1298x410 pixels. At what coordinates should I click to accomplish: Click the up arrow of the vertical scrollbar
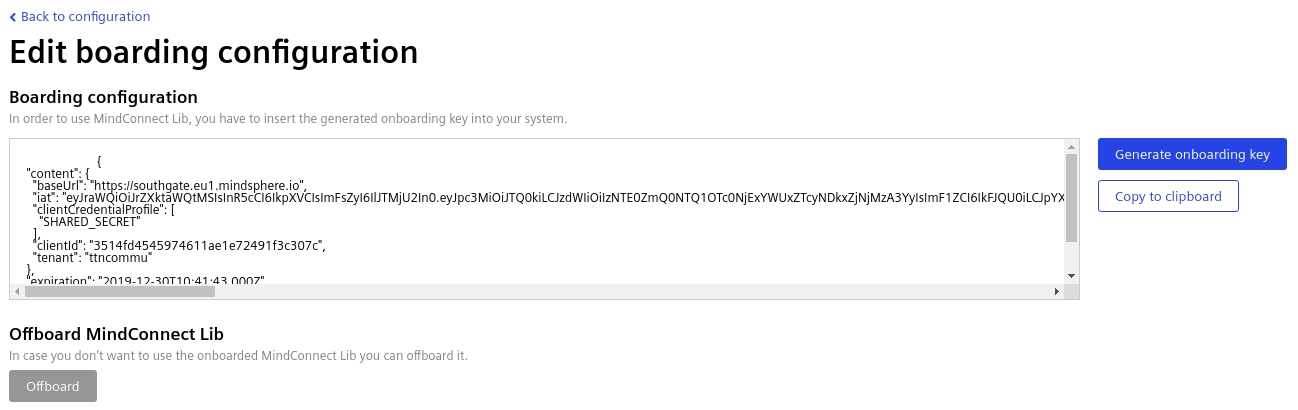pyautogui.click(x=1071, y=147)
